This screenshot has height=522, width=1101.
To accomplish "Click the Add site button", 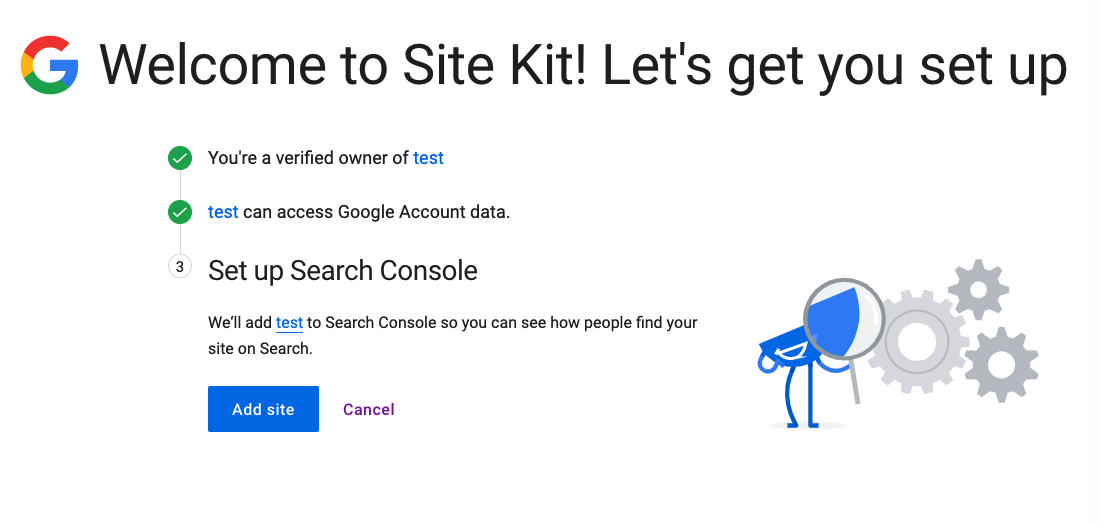I will pos(263,409).
